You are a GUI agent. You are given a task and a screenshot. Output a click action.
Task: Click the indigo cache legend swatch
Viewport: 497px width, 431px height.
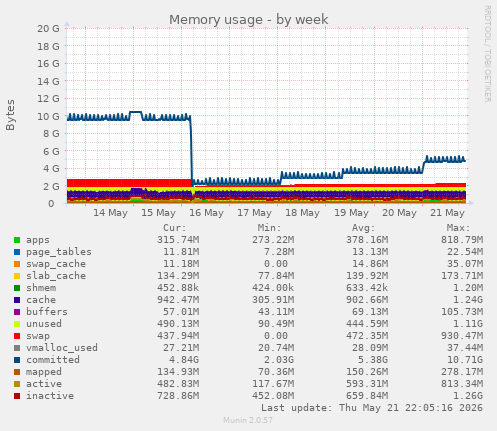click(17, 300)
